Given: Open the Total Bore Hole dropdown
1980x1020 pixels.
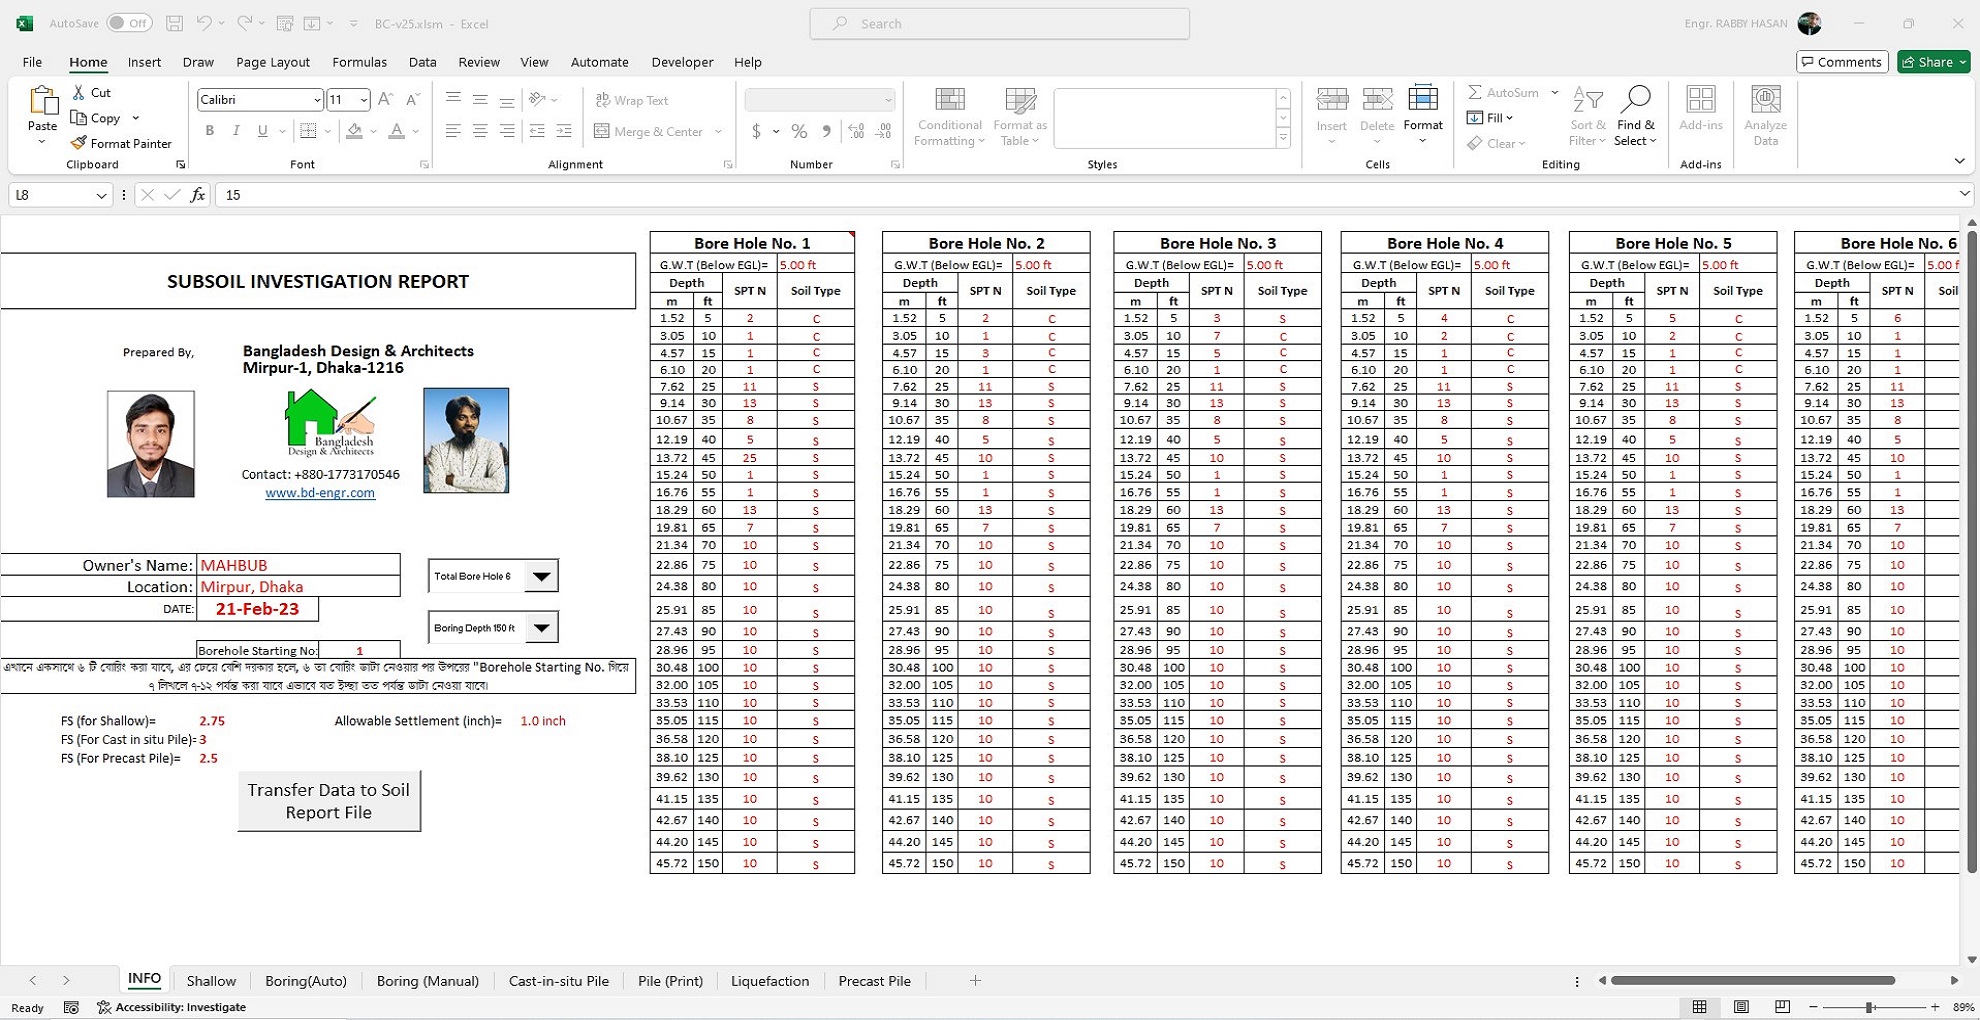Looking at the screenshot, I should 541,576.
